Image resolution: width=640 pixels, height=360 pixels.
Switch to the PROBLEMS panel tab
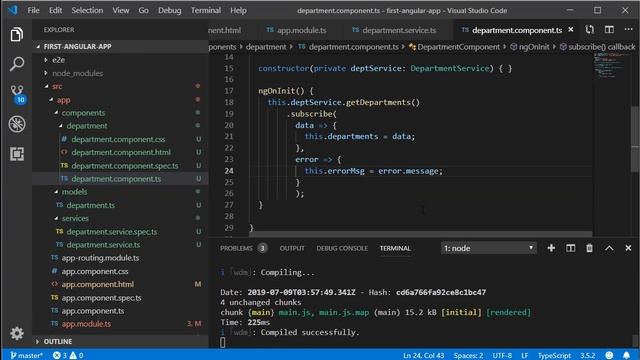pyautogui.click(x=243, y=248)
